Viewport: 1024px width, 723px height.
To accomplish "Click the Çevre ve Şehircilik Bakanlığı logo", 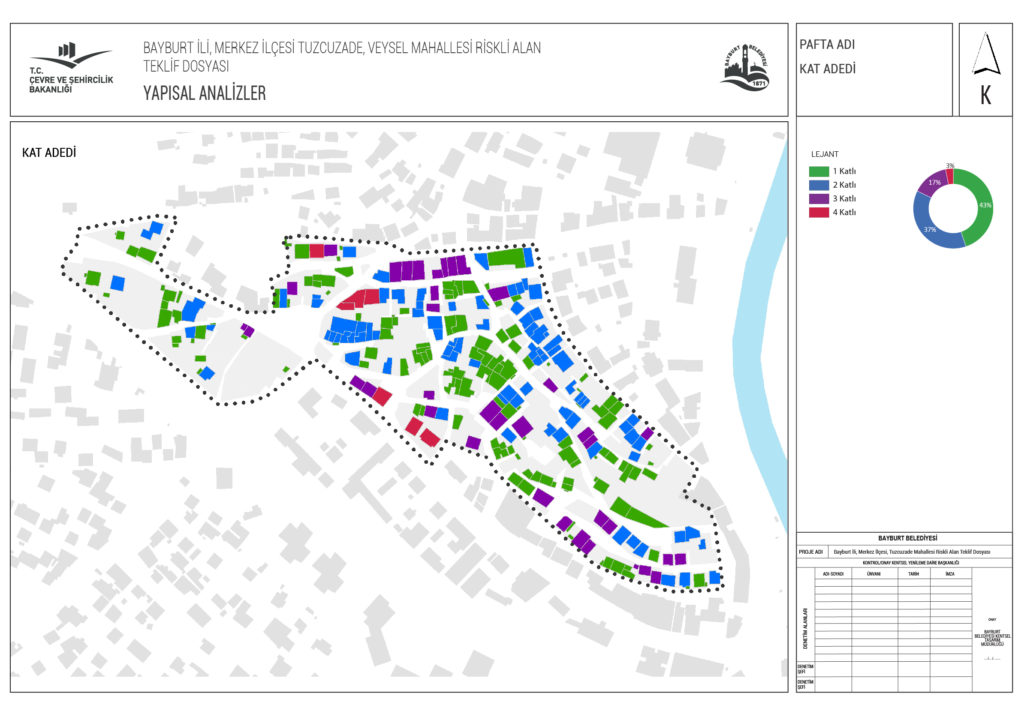I will [70, 69].
